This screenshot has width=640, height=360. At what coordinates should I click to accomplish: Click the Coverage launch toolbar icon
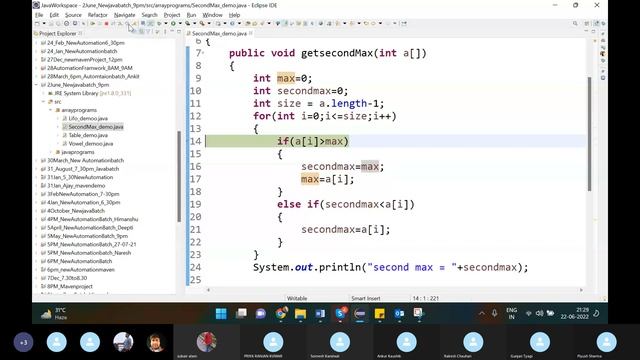(187, 24)
